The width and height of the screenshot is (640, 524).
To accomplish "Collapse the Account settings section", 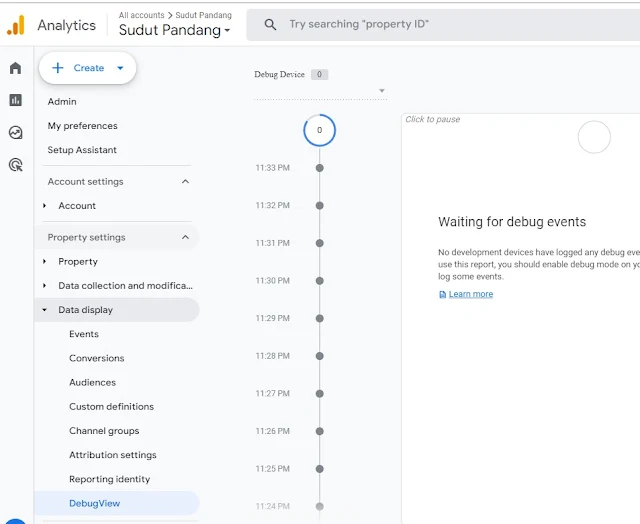I will click(185, 182).
